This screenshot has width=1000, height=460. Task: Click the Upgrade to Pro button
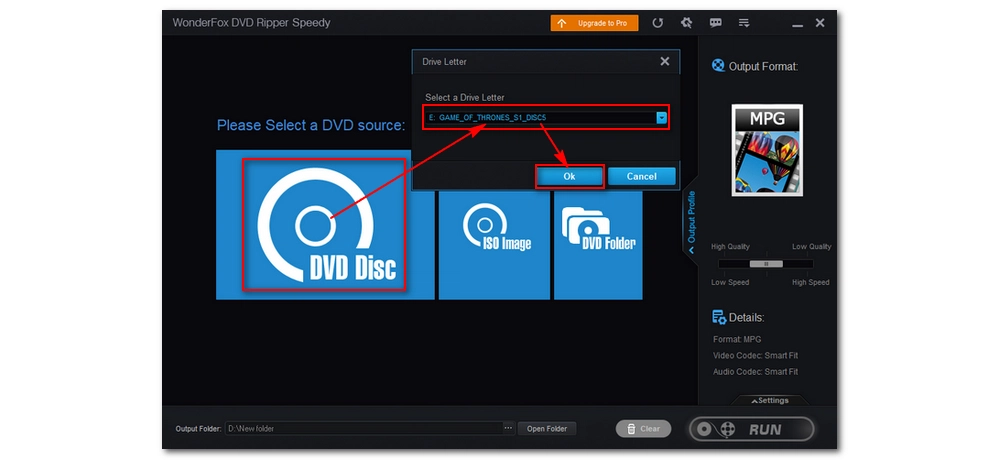tap(594, 23)
